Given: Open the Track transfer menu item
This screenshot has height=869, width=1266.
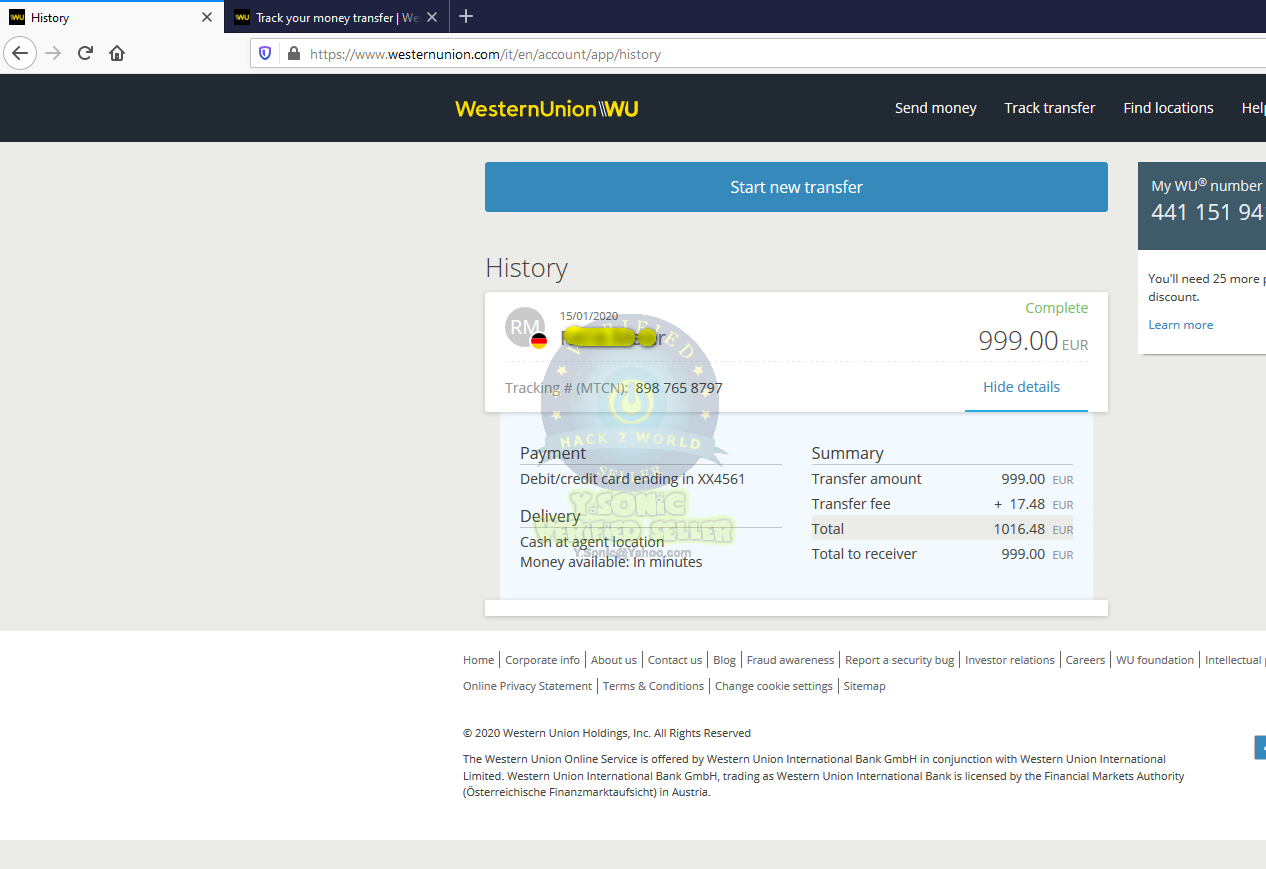Looking at the screenshot, I should (1050, 108).
